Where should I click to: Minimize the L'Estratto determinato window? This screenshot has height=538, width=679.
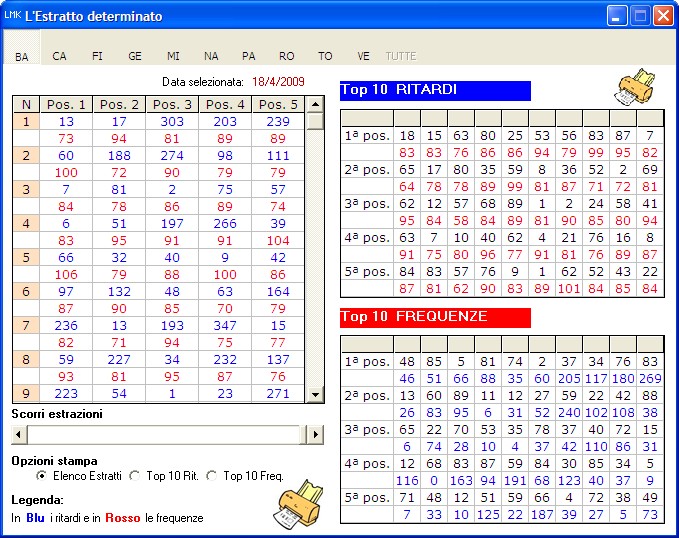(x=617, y=16)
